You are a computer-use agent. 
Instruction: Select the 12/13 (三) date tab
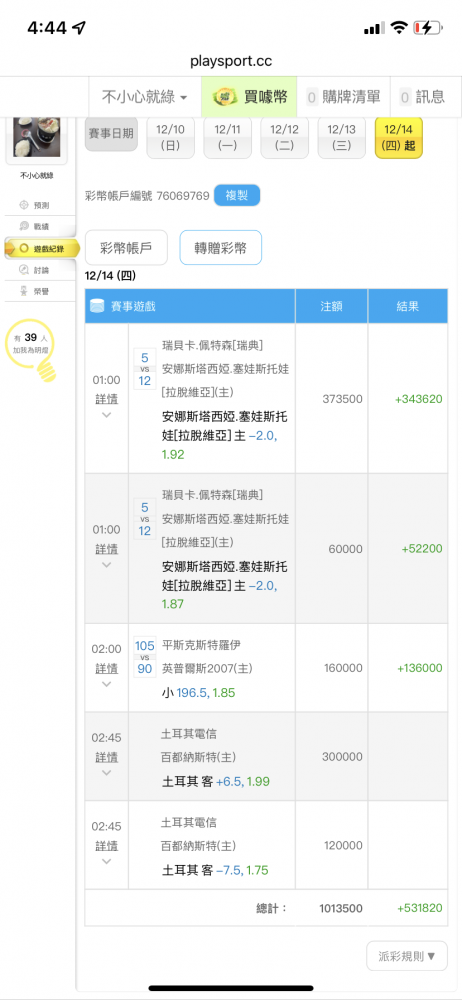point(341,137)
